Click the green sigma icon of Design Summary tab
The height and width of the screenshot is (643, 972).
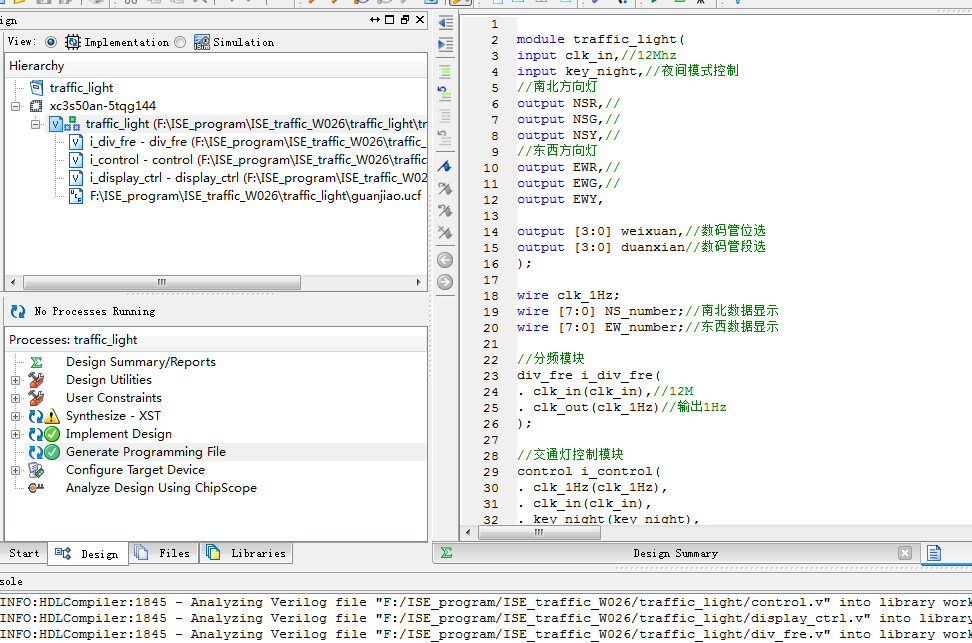tap(446, 552)
